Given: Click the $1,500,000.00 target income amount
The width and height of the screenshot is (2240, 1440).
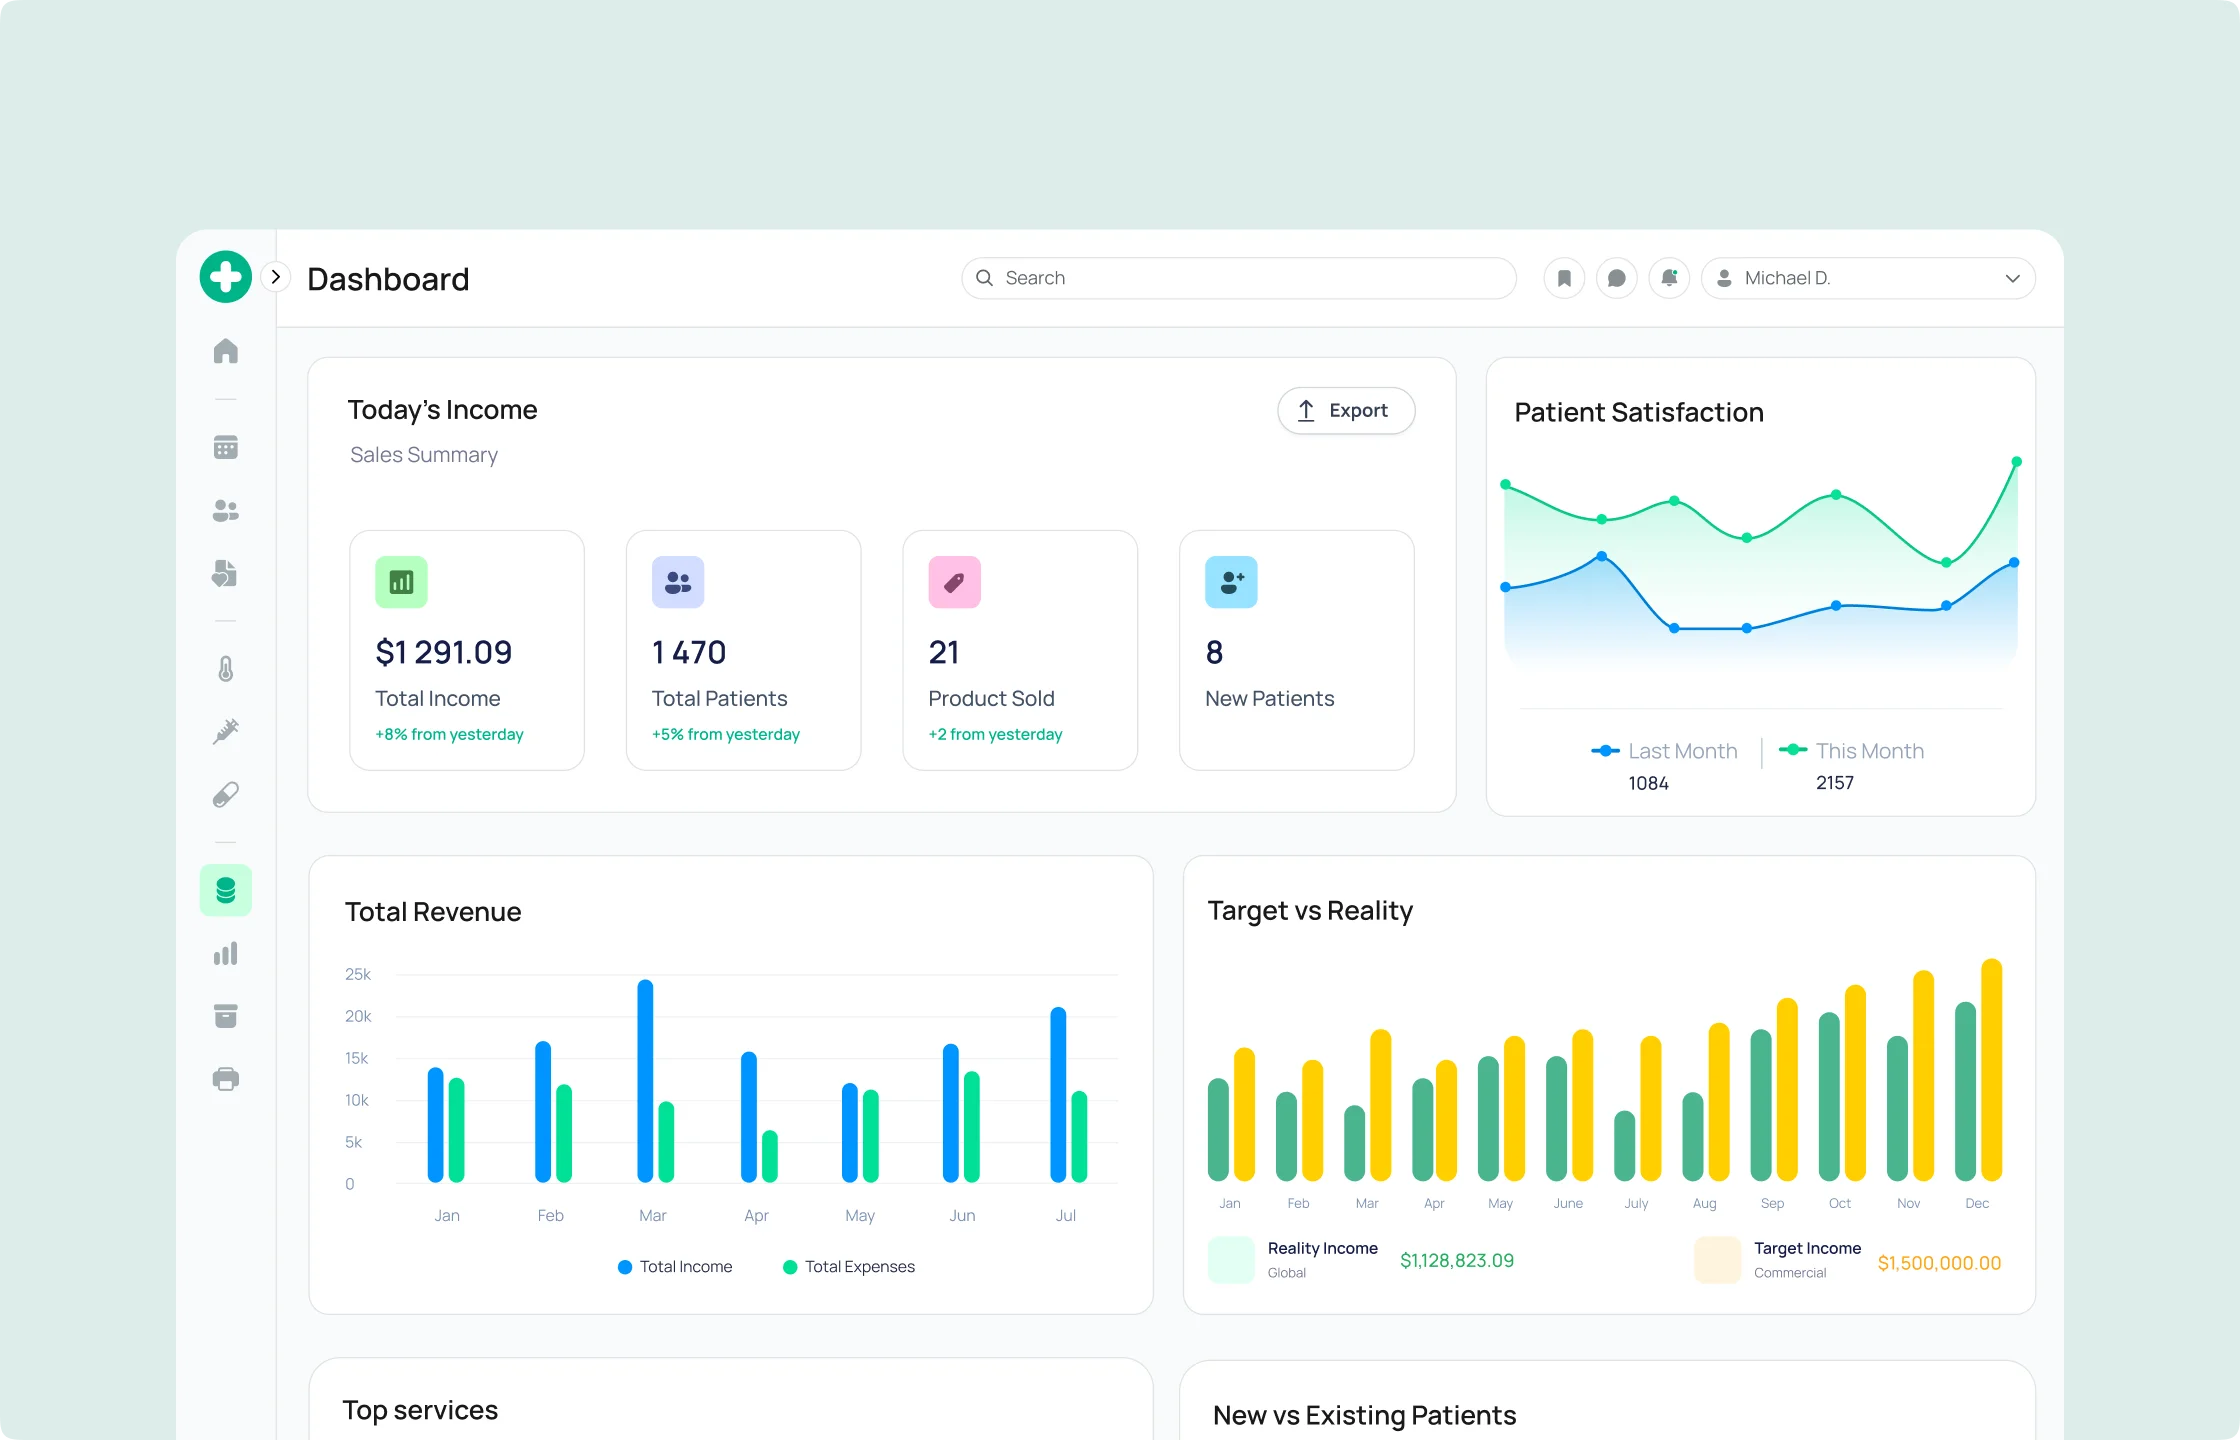Looking at the screenshot, I should [1939, 1263].
